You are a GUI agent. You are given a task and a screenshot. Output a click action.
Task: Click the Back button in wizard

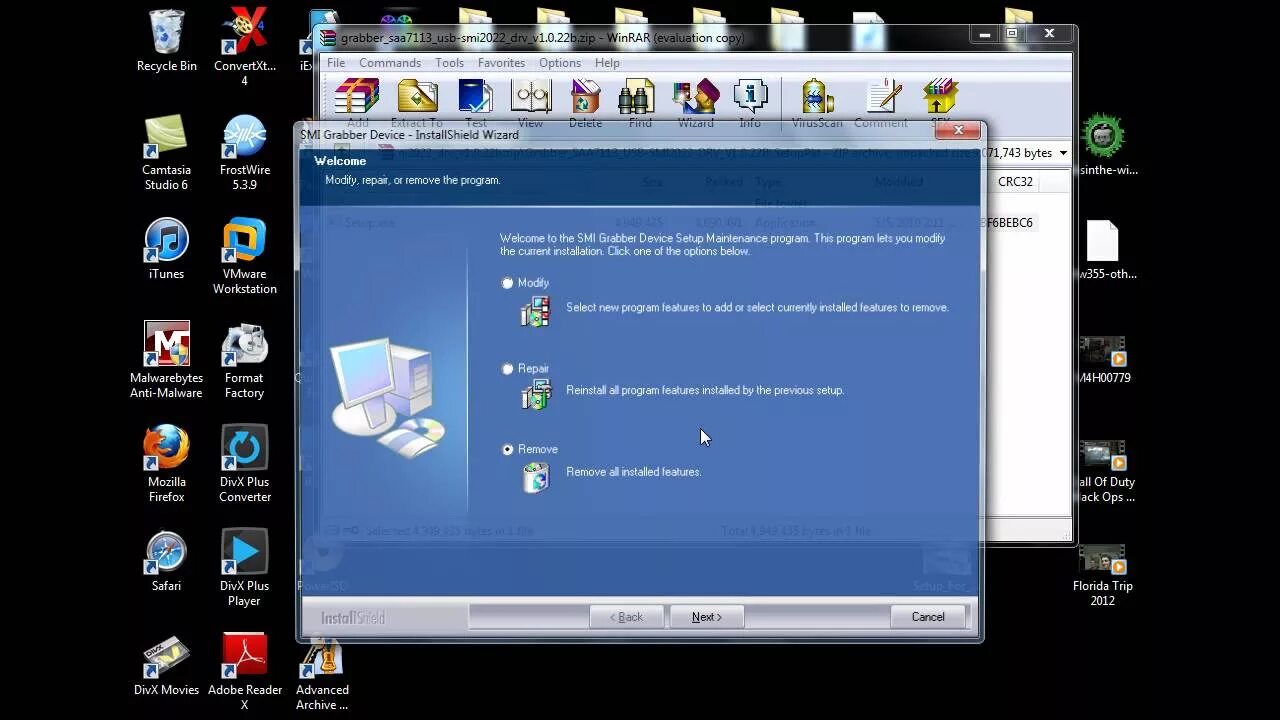pyautogui.click(x=626, y=617)
